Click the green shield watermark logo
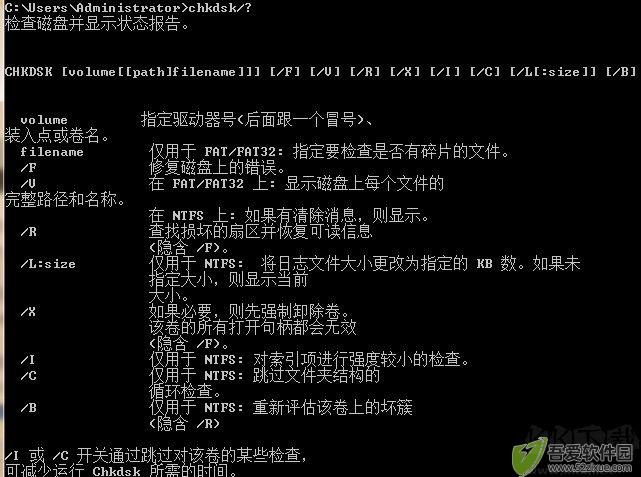Image resolution: width=641 pixels, height=477 pixels. point(529,457)
